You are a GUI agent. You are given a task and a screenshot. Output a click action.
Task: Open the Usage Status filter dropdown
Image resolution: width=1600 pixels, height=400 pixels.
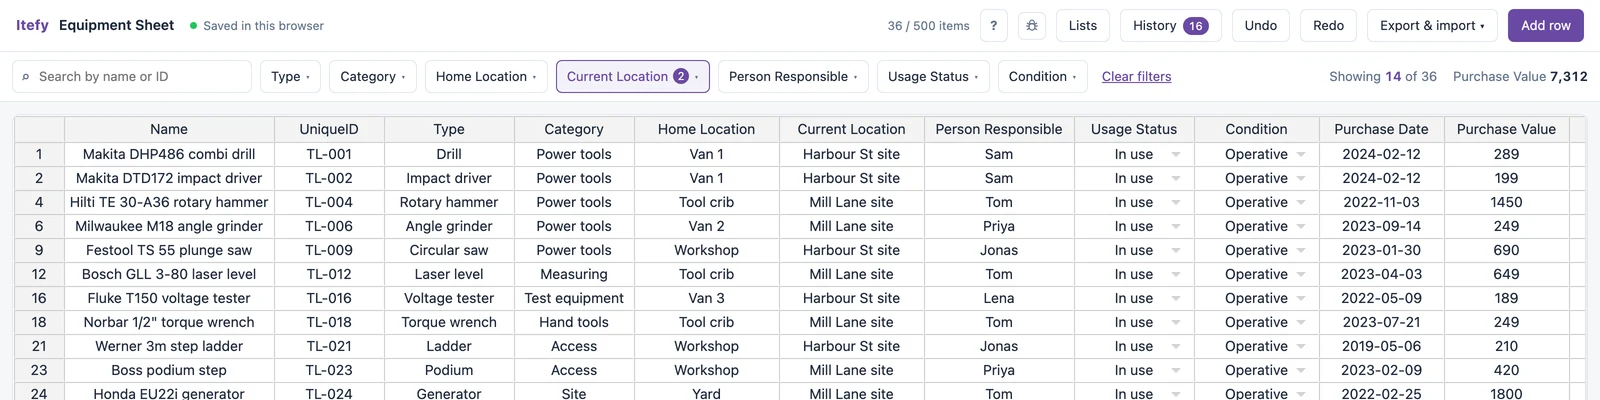click(x=933, y=77)
